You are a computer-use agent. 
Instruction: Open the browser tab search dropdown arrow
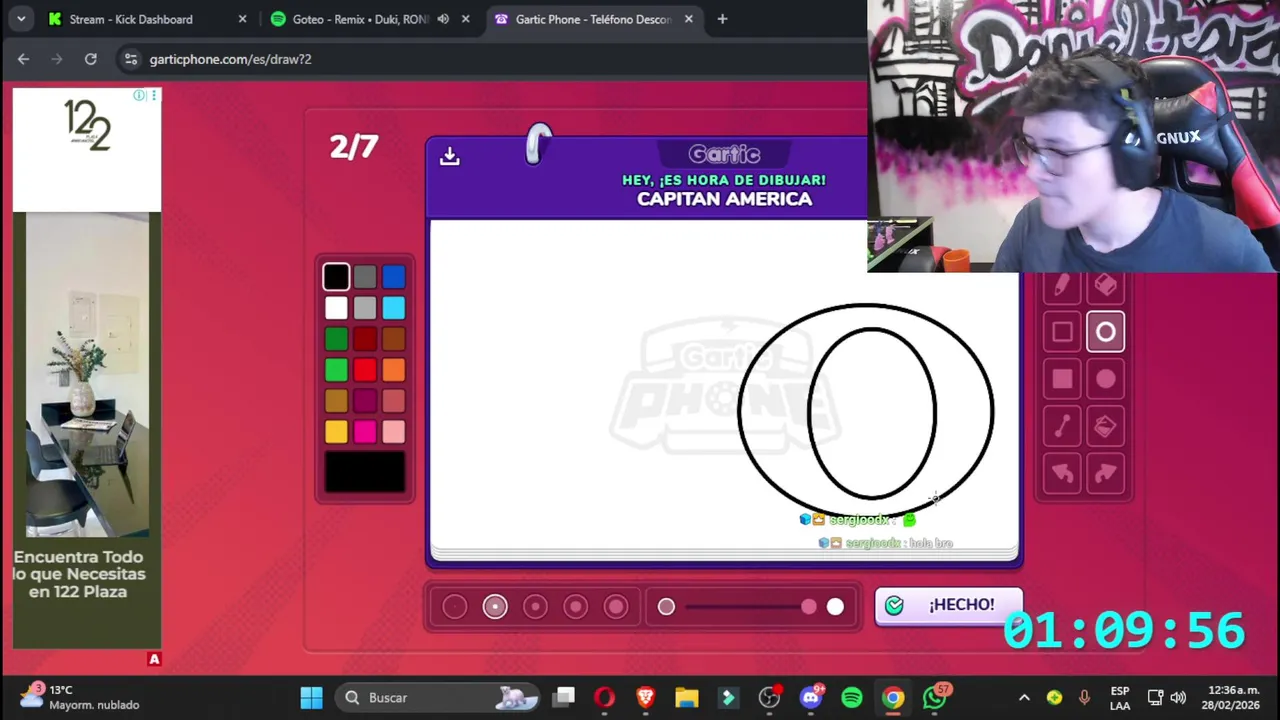[21, 19]
